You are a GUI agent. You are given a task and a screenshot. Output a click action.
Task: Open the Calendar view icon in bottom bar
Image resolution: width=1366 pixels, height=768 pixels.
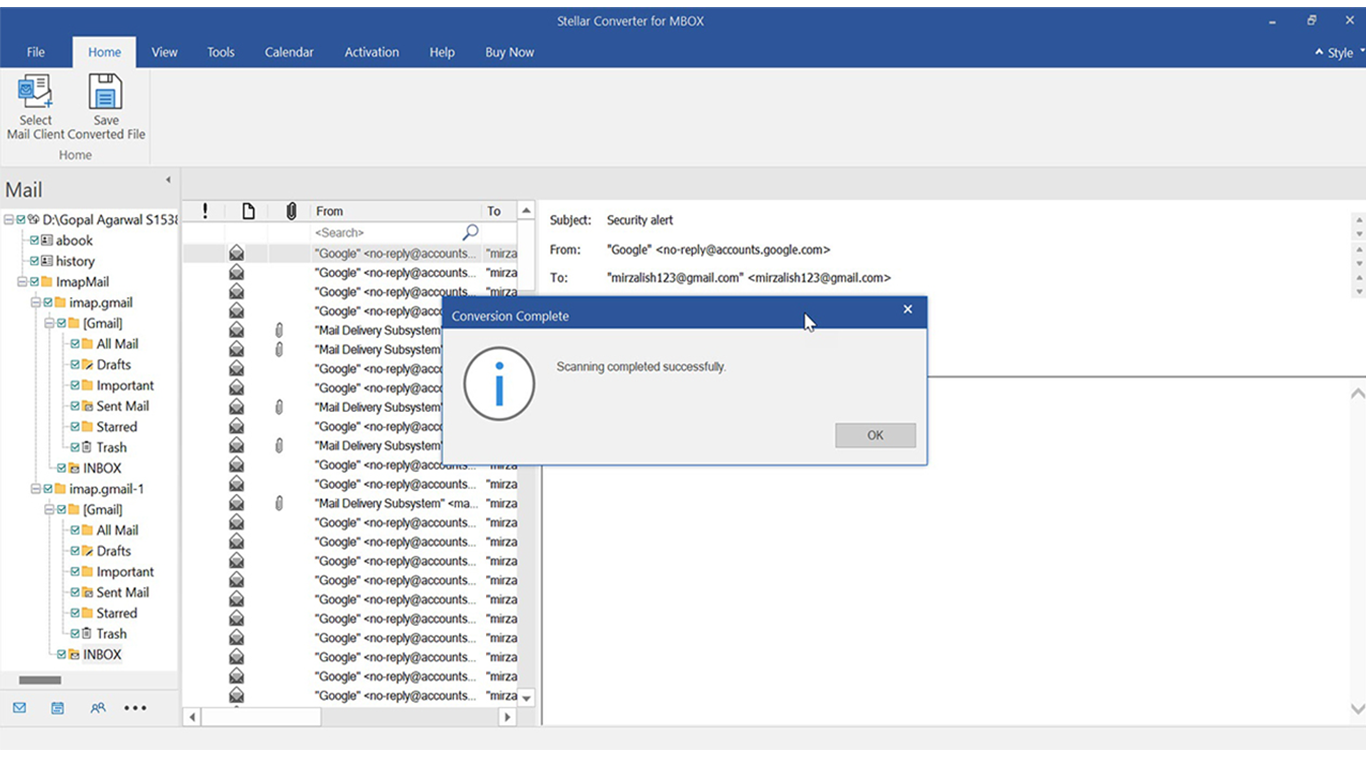[58, 708]
